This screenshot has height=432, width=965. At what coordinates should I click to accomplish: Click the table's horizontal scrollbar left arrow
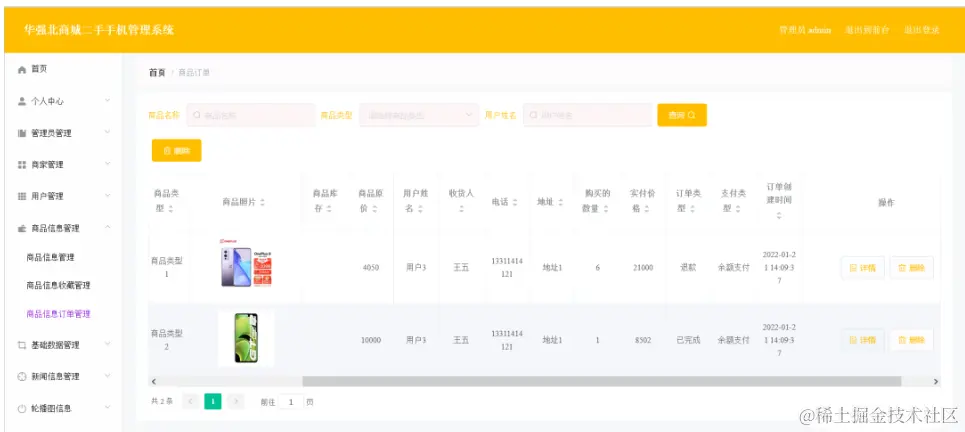point(154,382)
